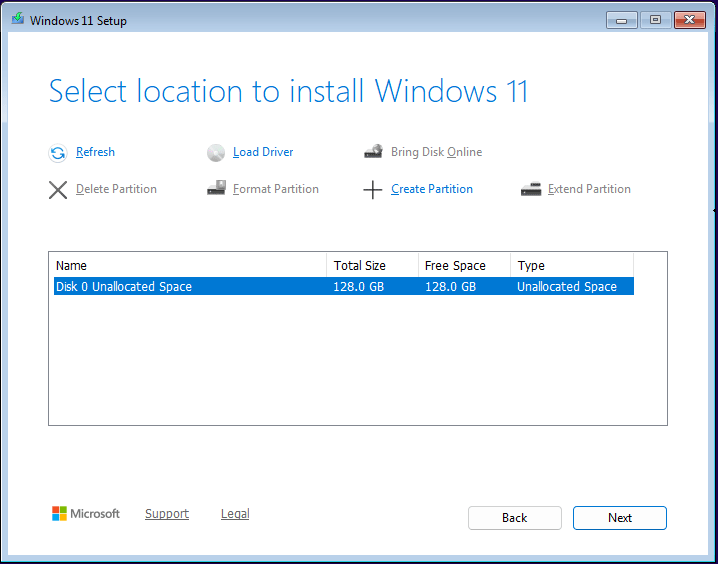The width and height of the screenshot is (718, 564).
Task: Click the Refresh circular arrows icon
Action: (x=58, y=153)
